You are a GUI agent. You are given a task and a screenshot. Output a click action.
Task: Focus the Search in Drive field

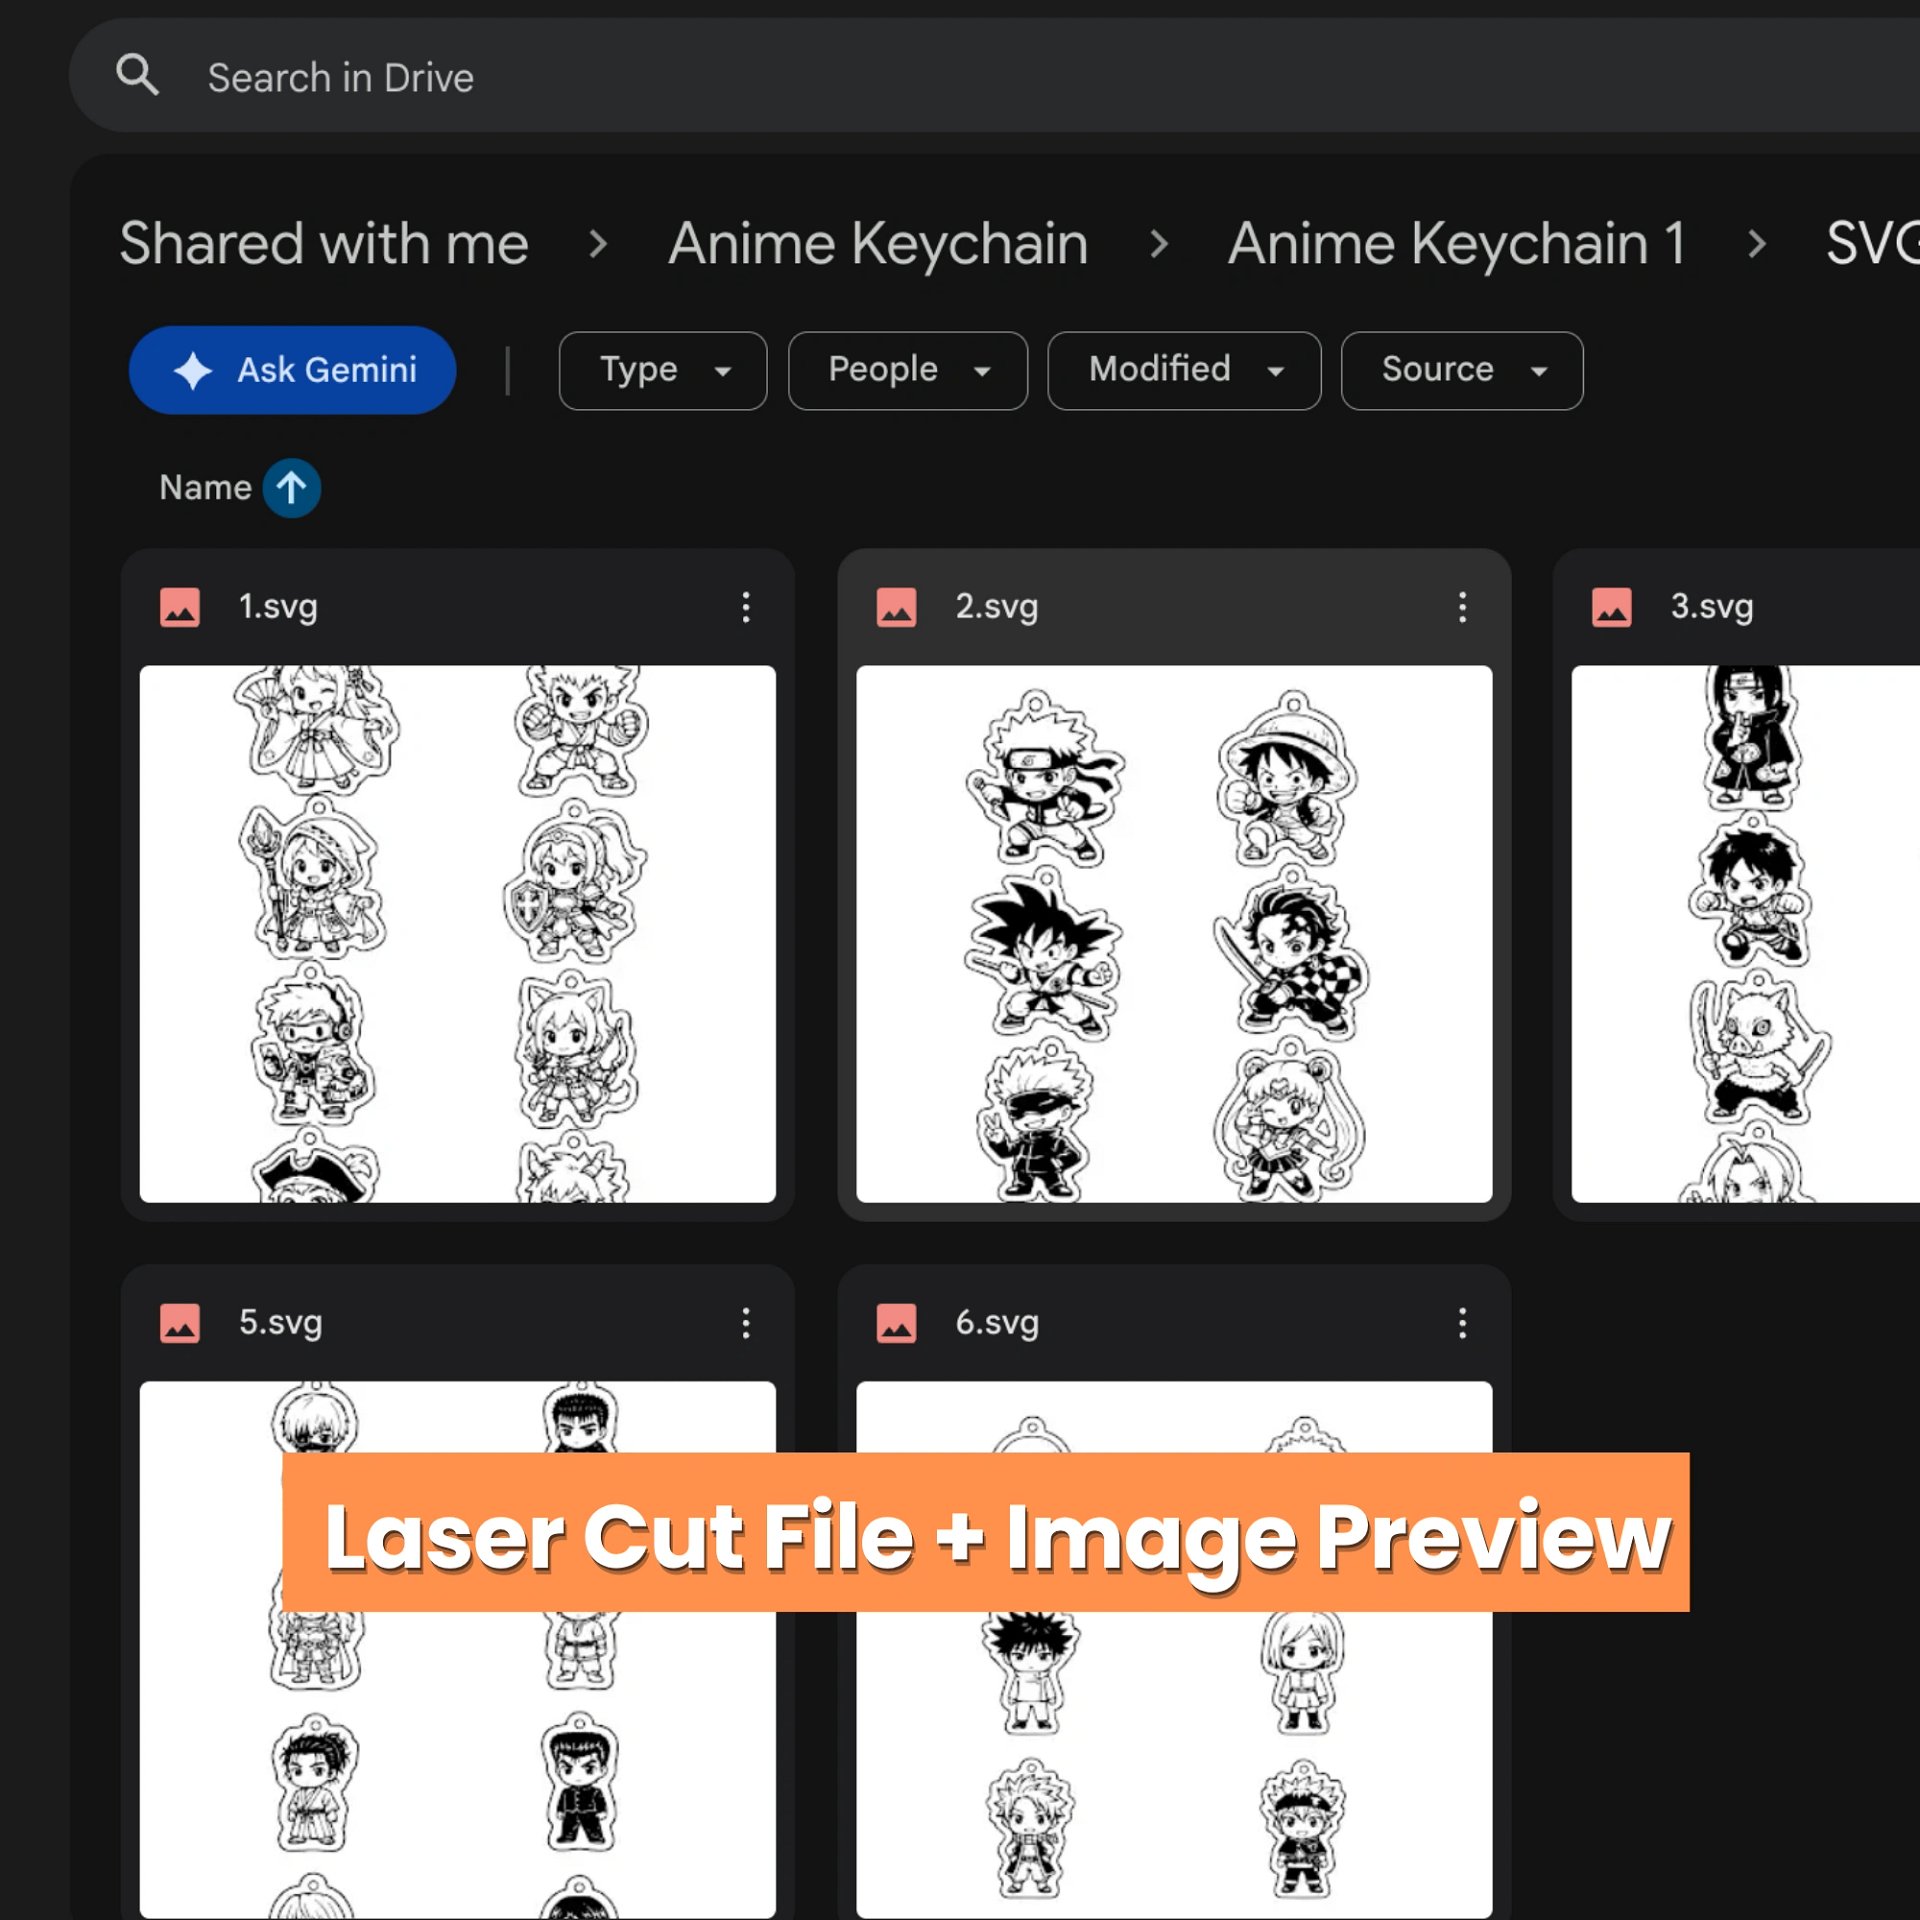(x=995, y=75)
